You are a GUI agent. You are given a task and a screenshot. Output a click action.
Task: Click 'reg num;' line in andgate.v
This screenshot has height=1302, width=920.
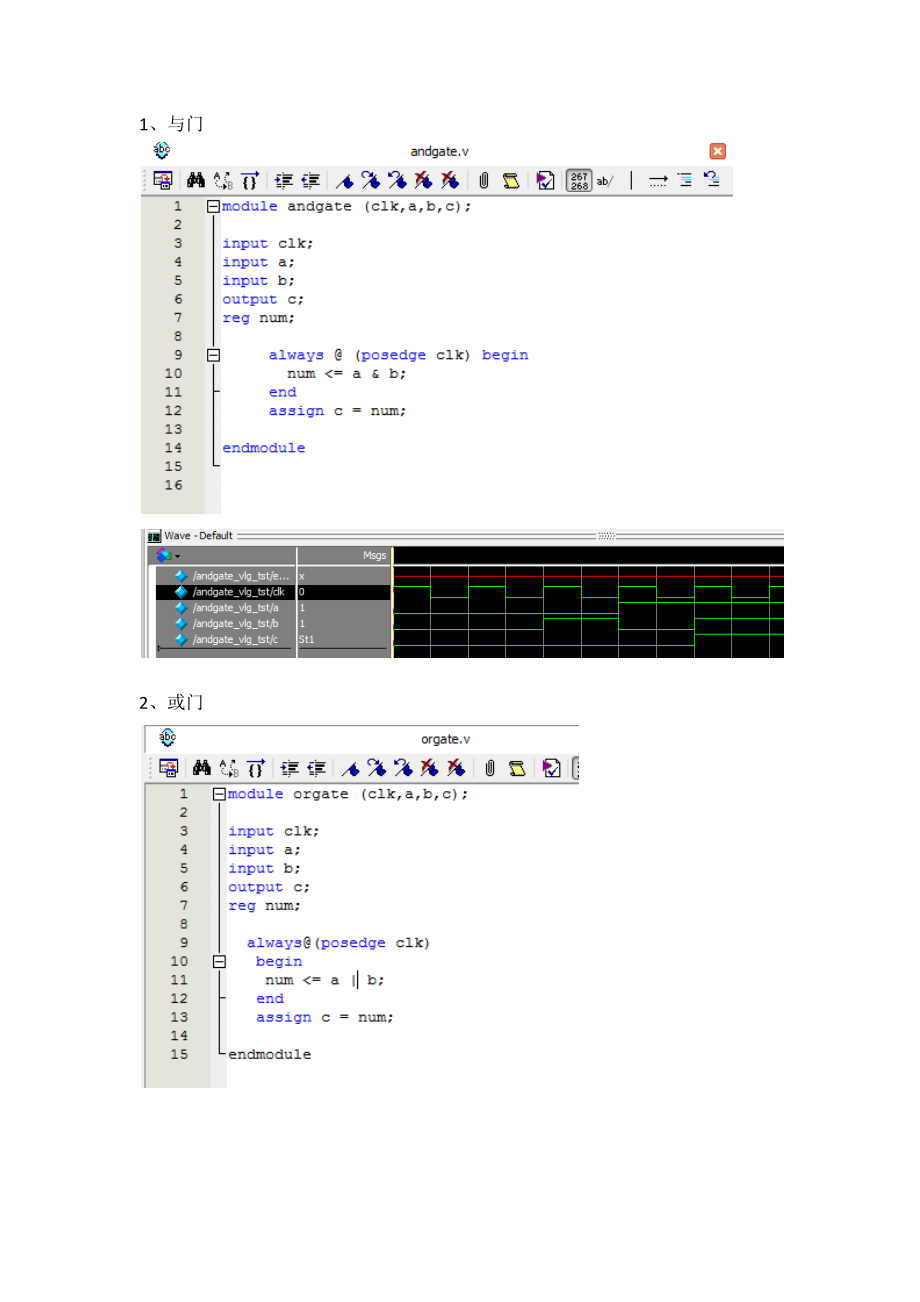(259, 317)
